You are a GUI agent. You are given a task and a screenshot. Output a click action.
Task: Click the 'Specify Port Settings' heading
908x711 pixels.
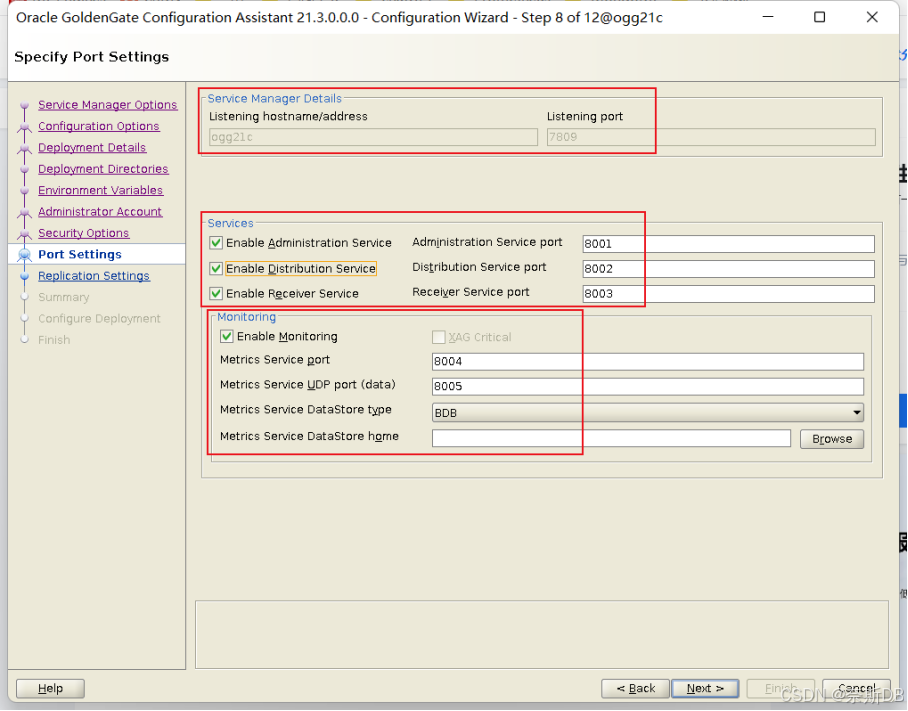click(91, 57)
